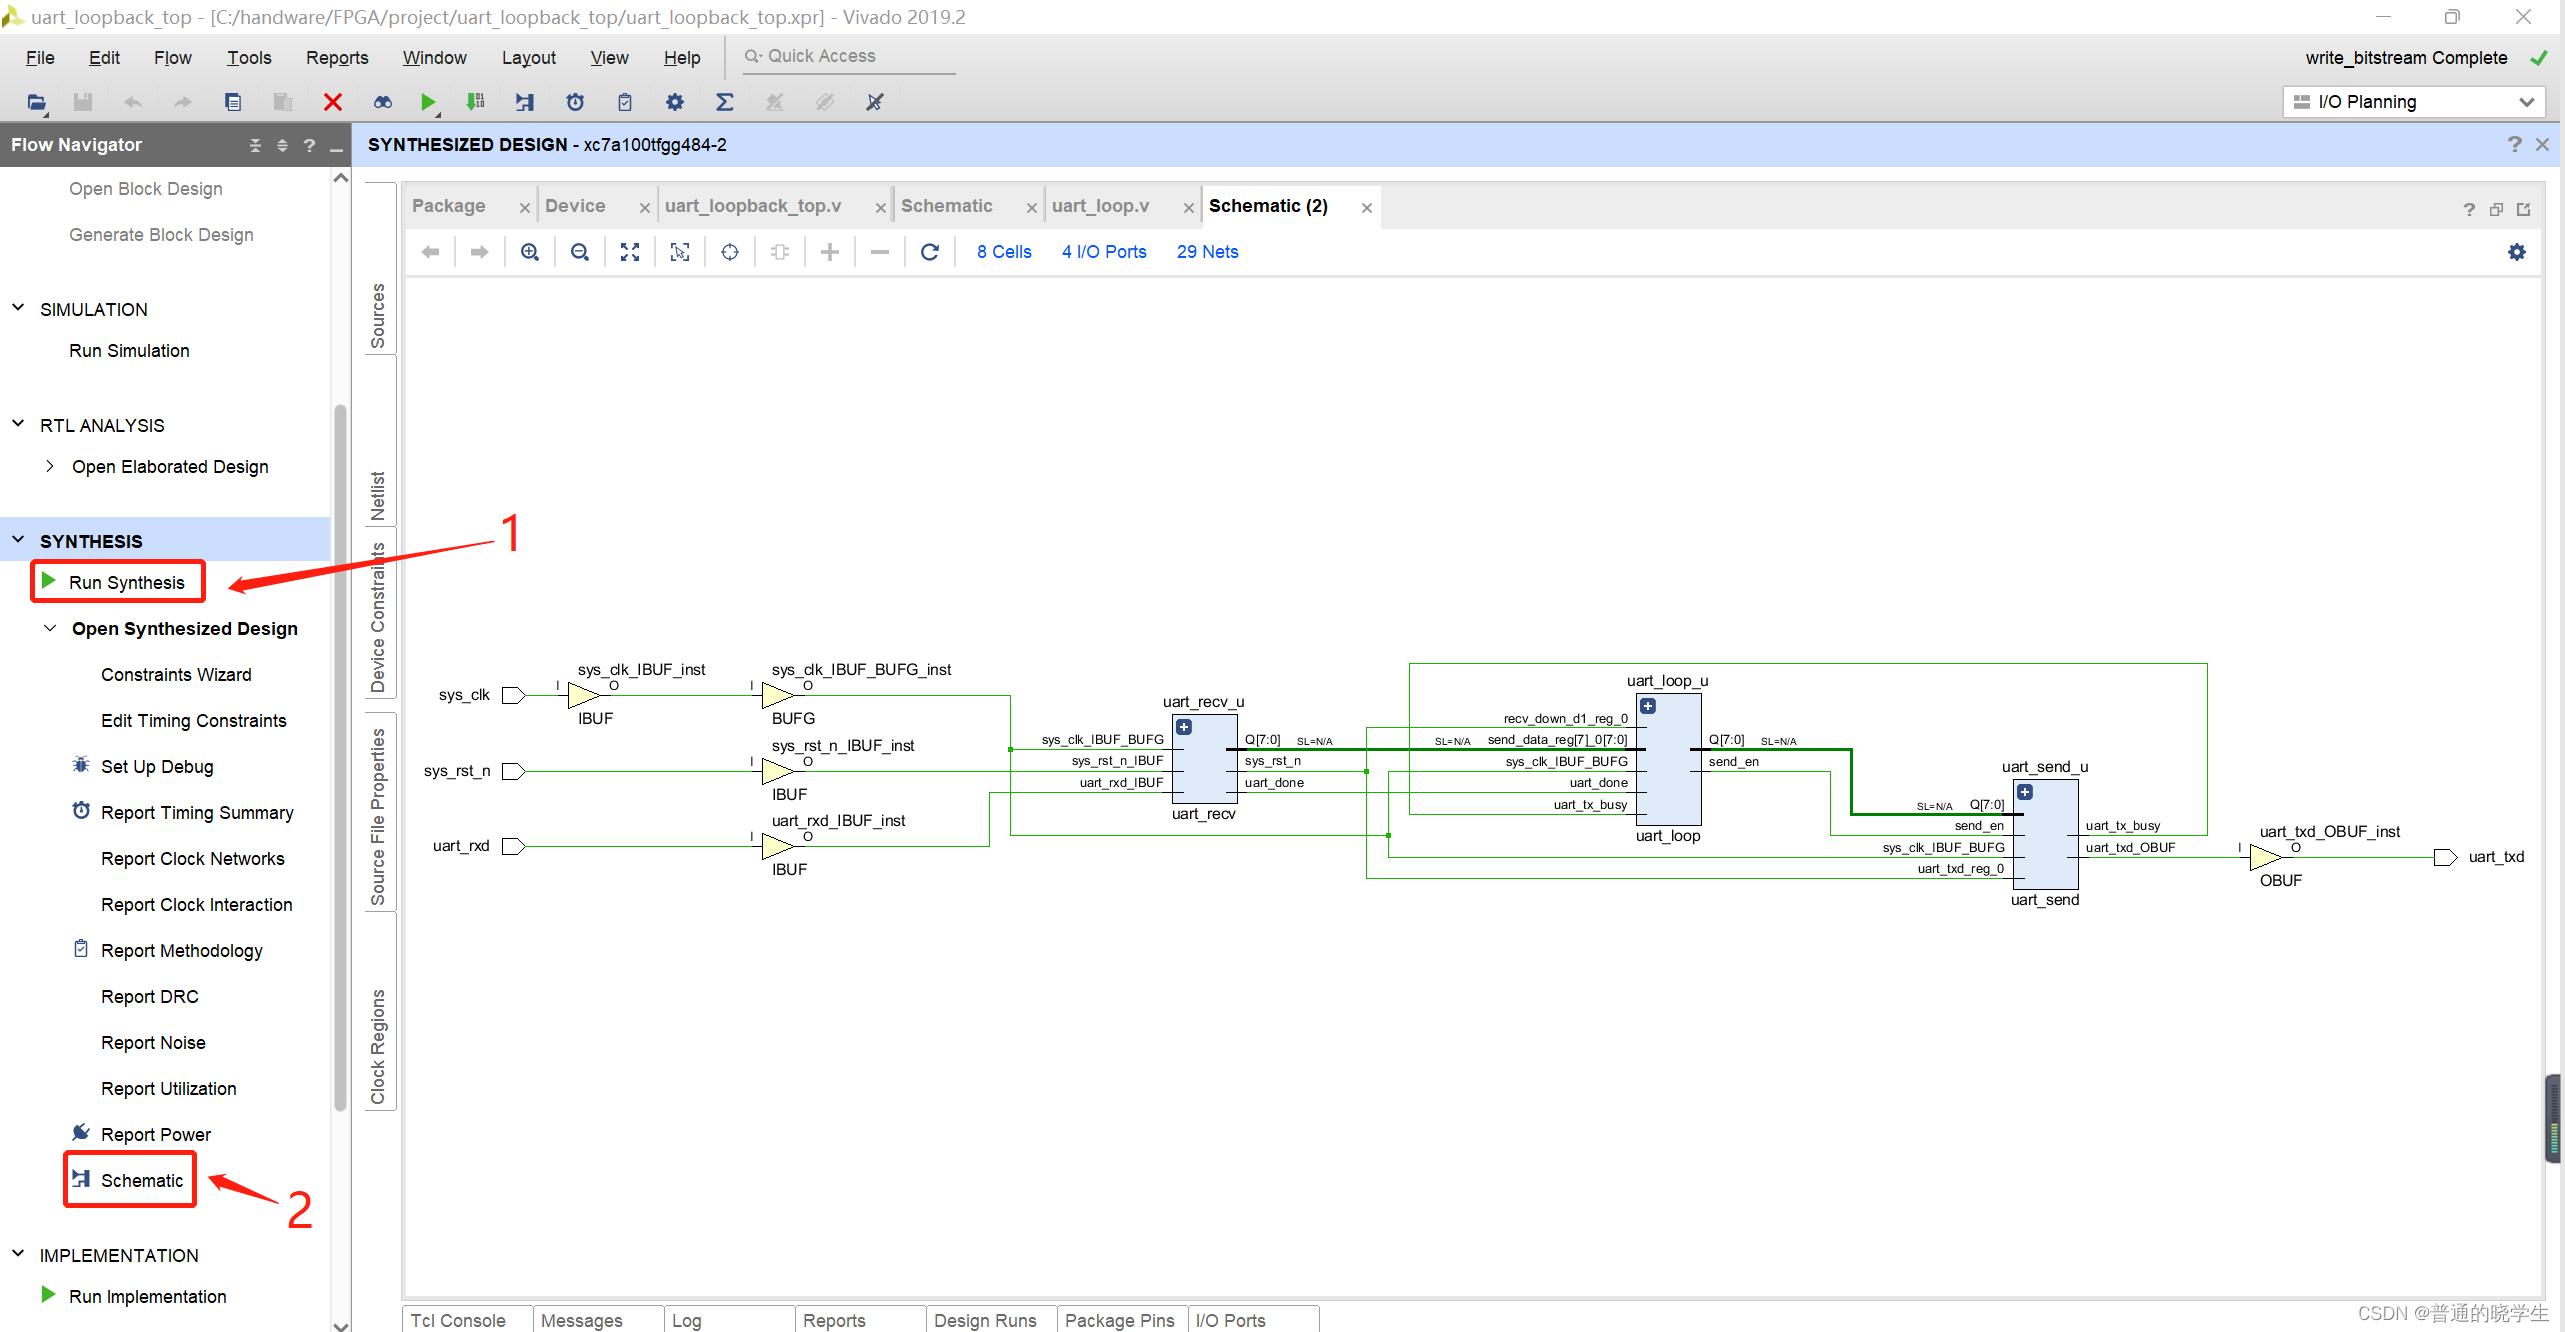Expand the uart_send_u block plus icon

(2025, 792)
